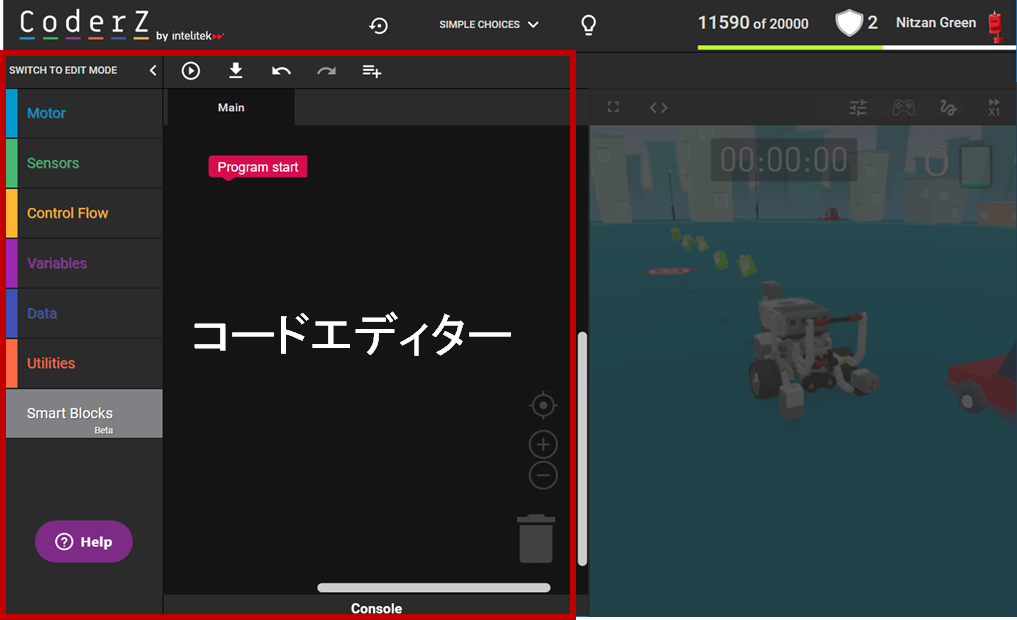Click the horizontal workspace scrollbar
Viewport: 1017px width, 620px height.
(433, 588)
